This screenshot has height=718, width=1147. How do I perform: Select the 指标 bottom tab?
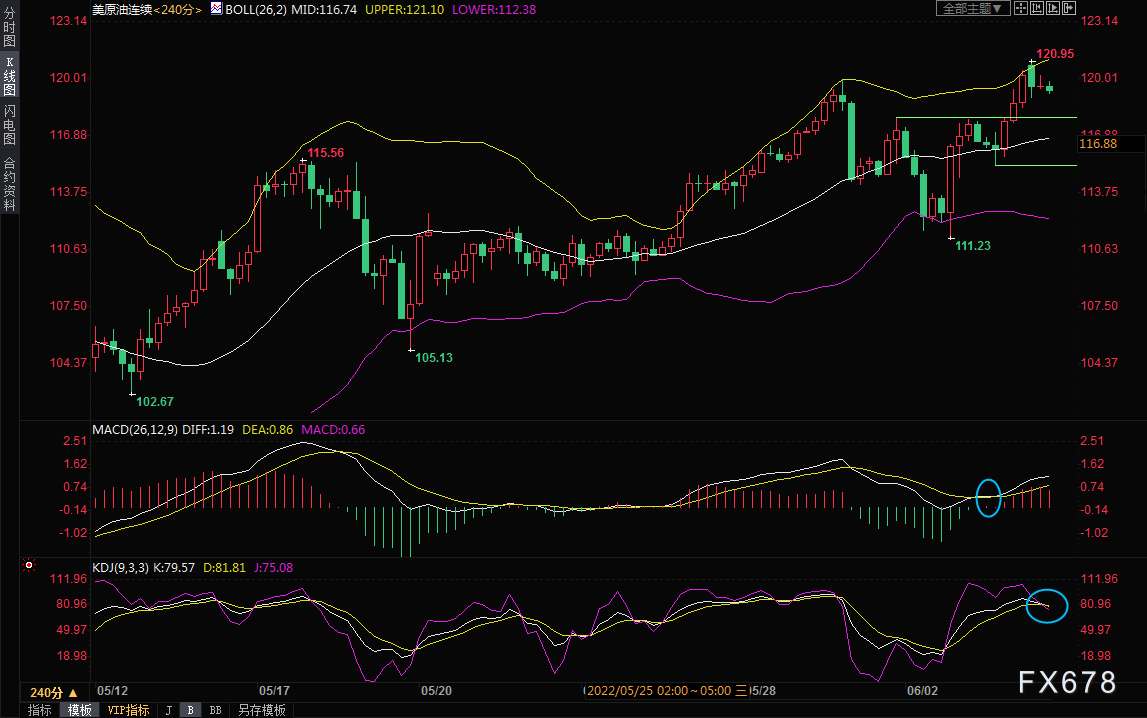click(x=40, y=710)
